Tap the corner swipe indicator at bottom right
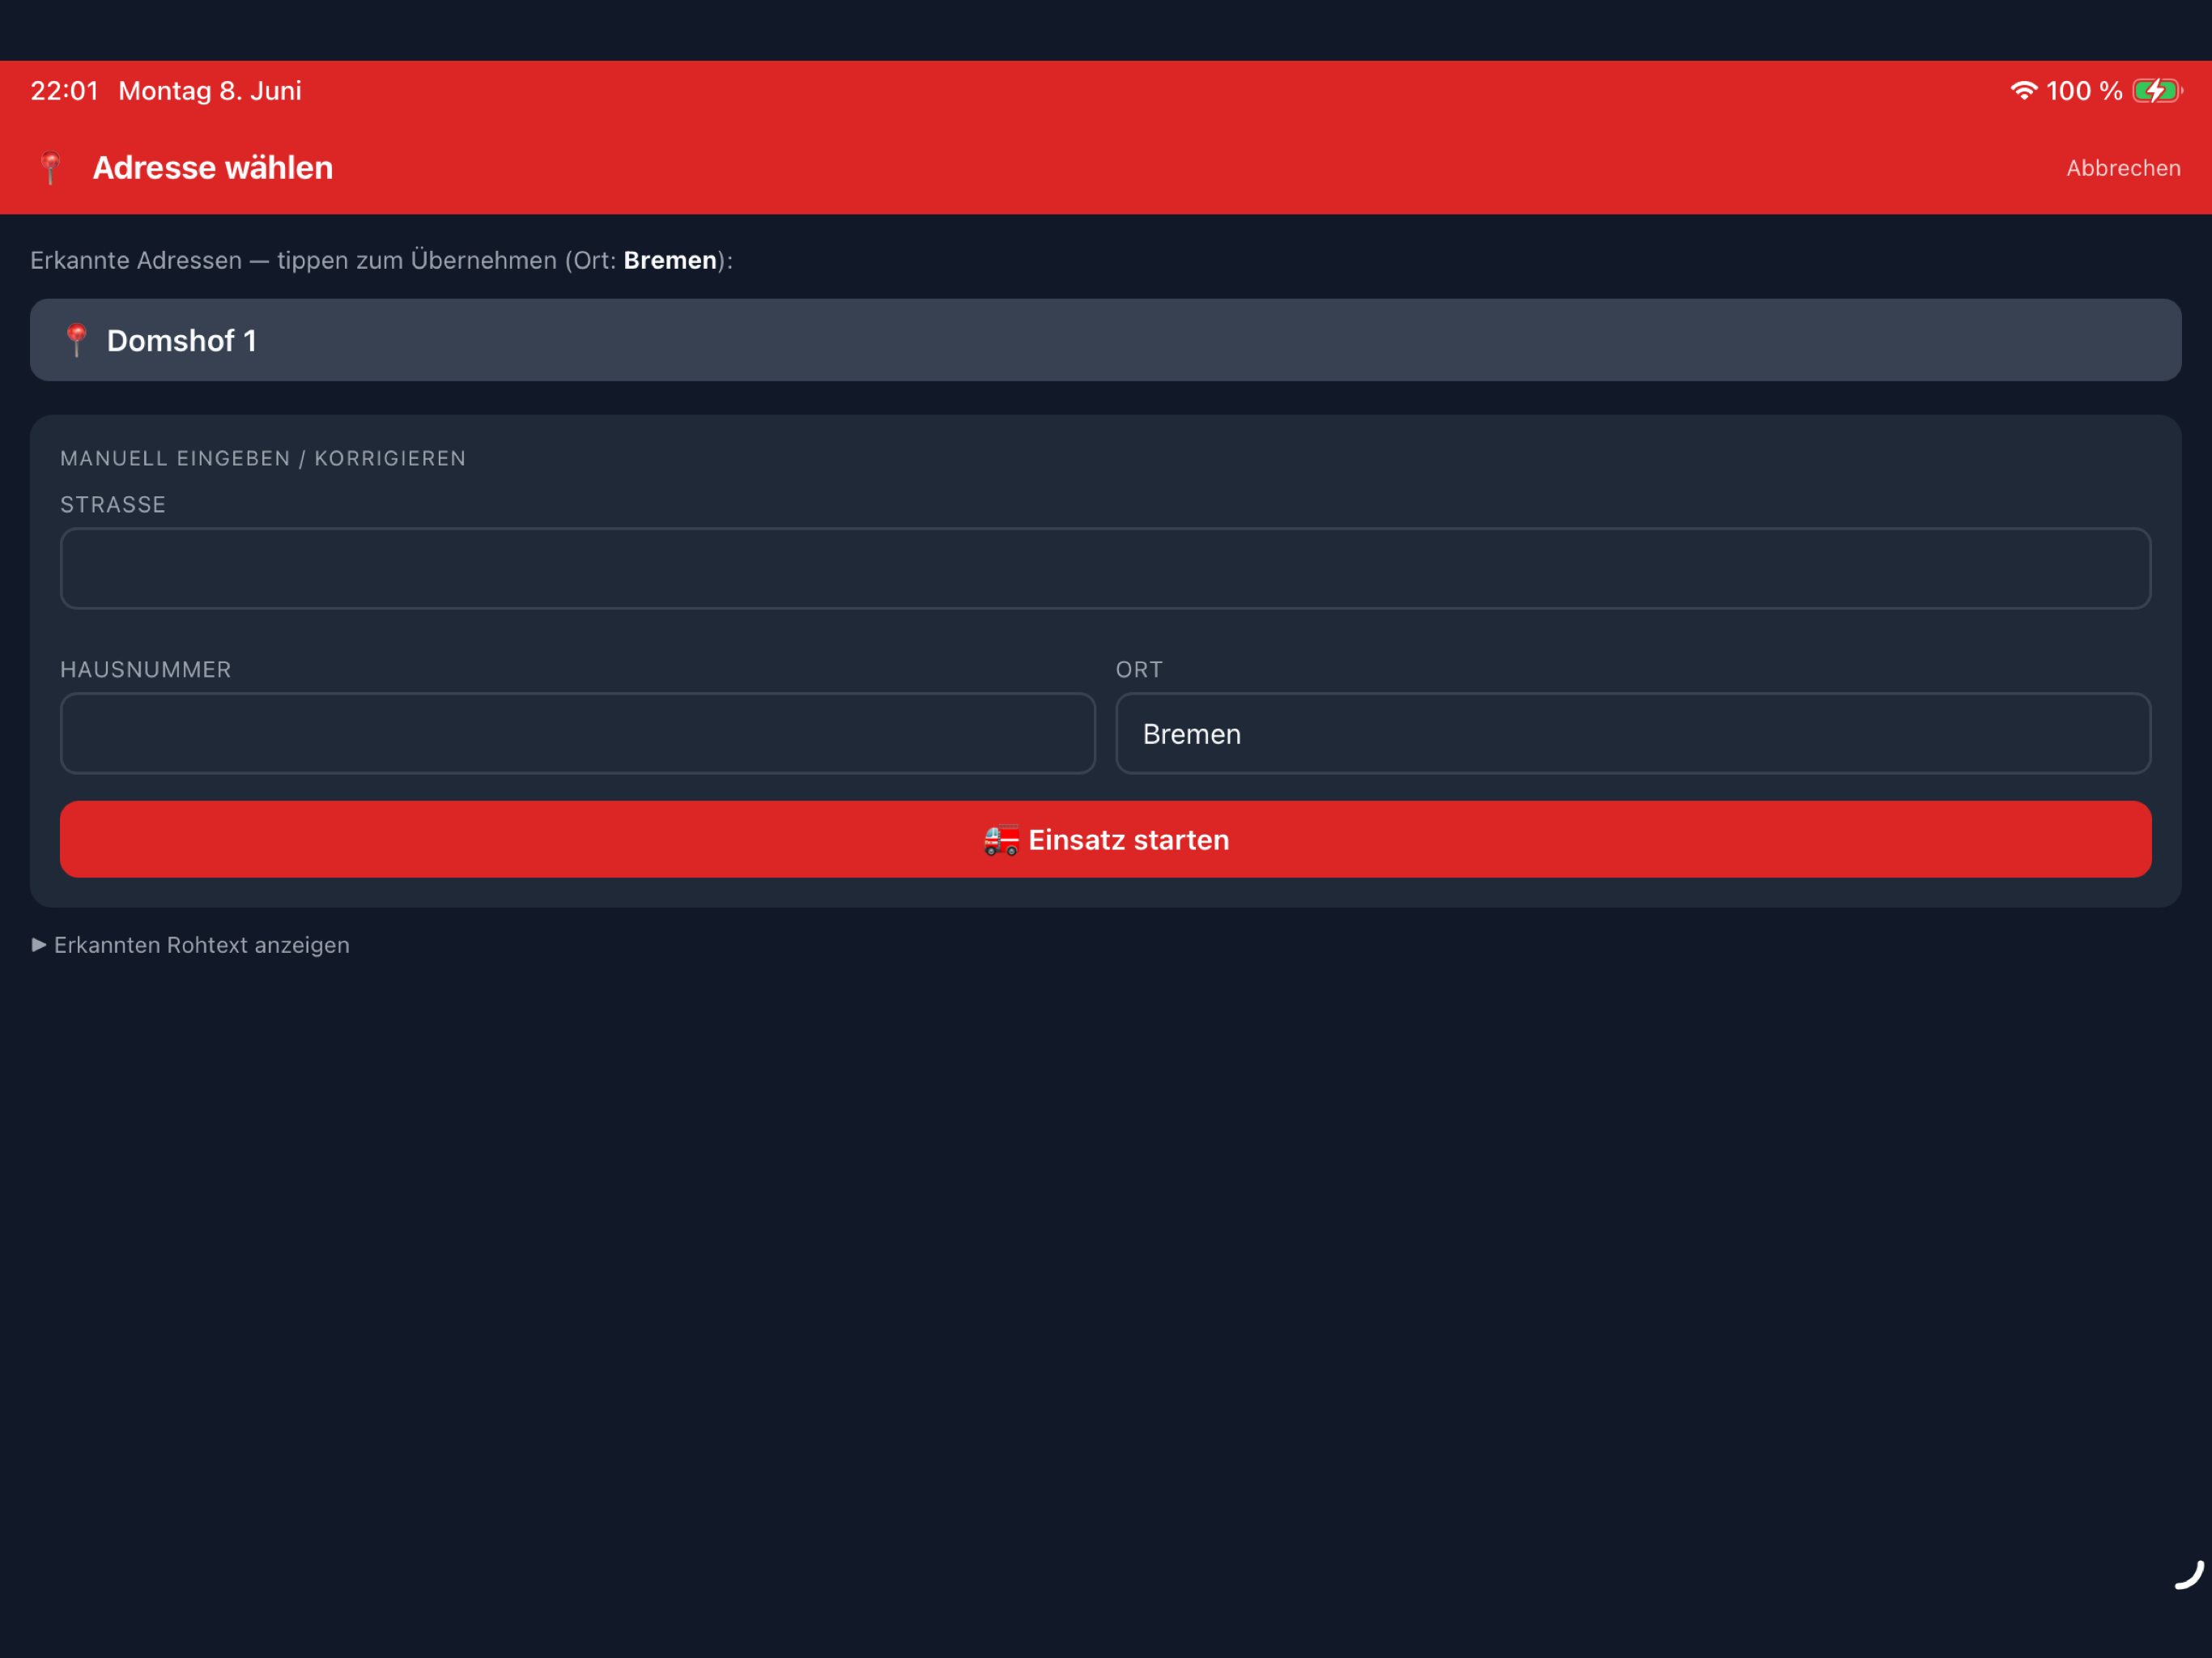Image resolution: width=2212 pixels, height=1658 pixels. (2189, 1574)
